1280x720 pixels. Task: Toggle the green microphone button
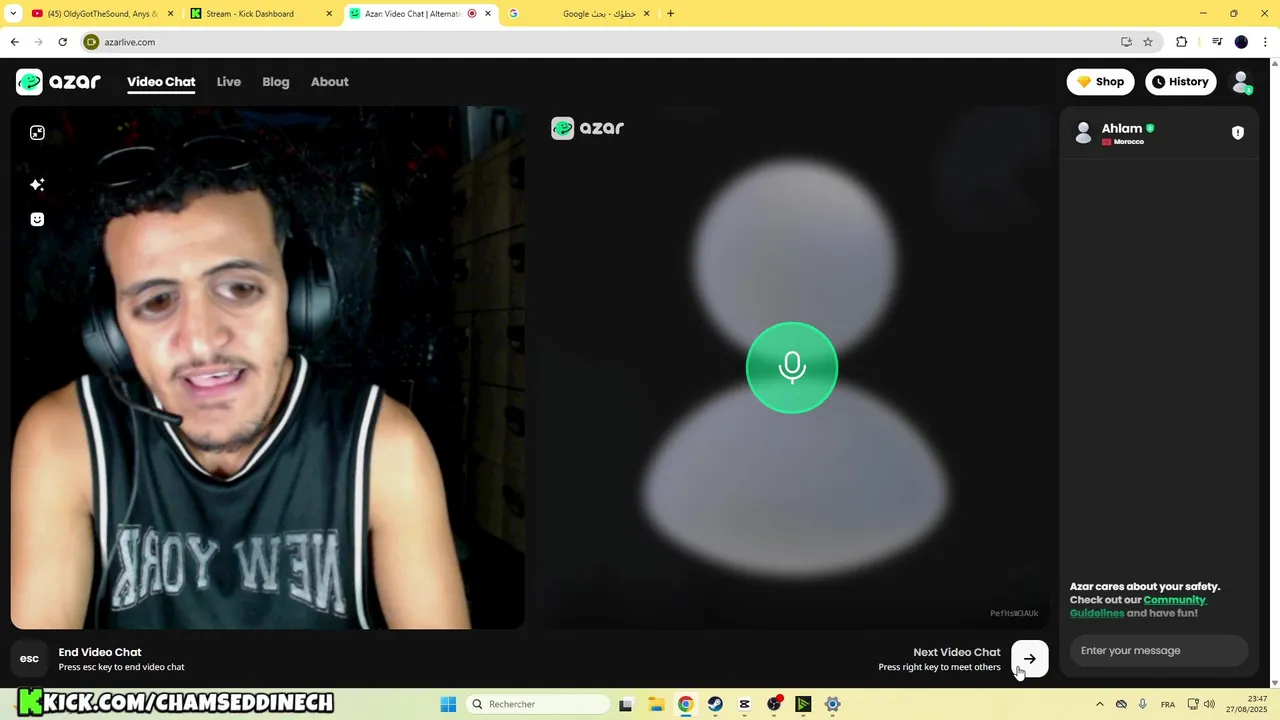[792, 367]
